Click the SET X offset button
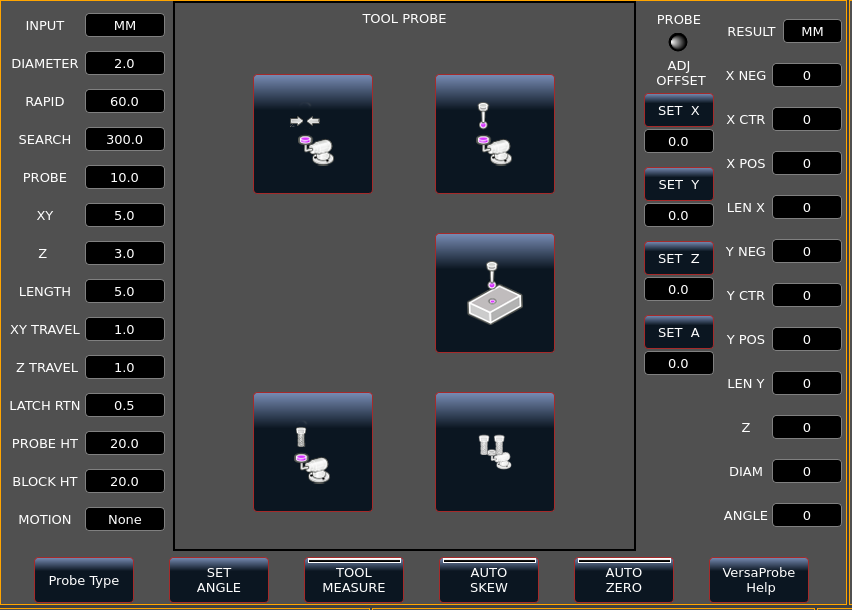Image resolution: width=852 pixels, height=610 pixels. [679, 111]
